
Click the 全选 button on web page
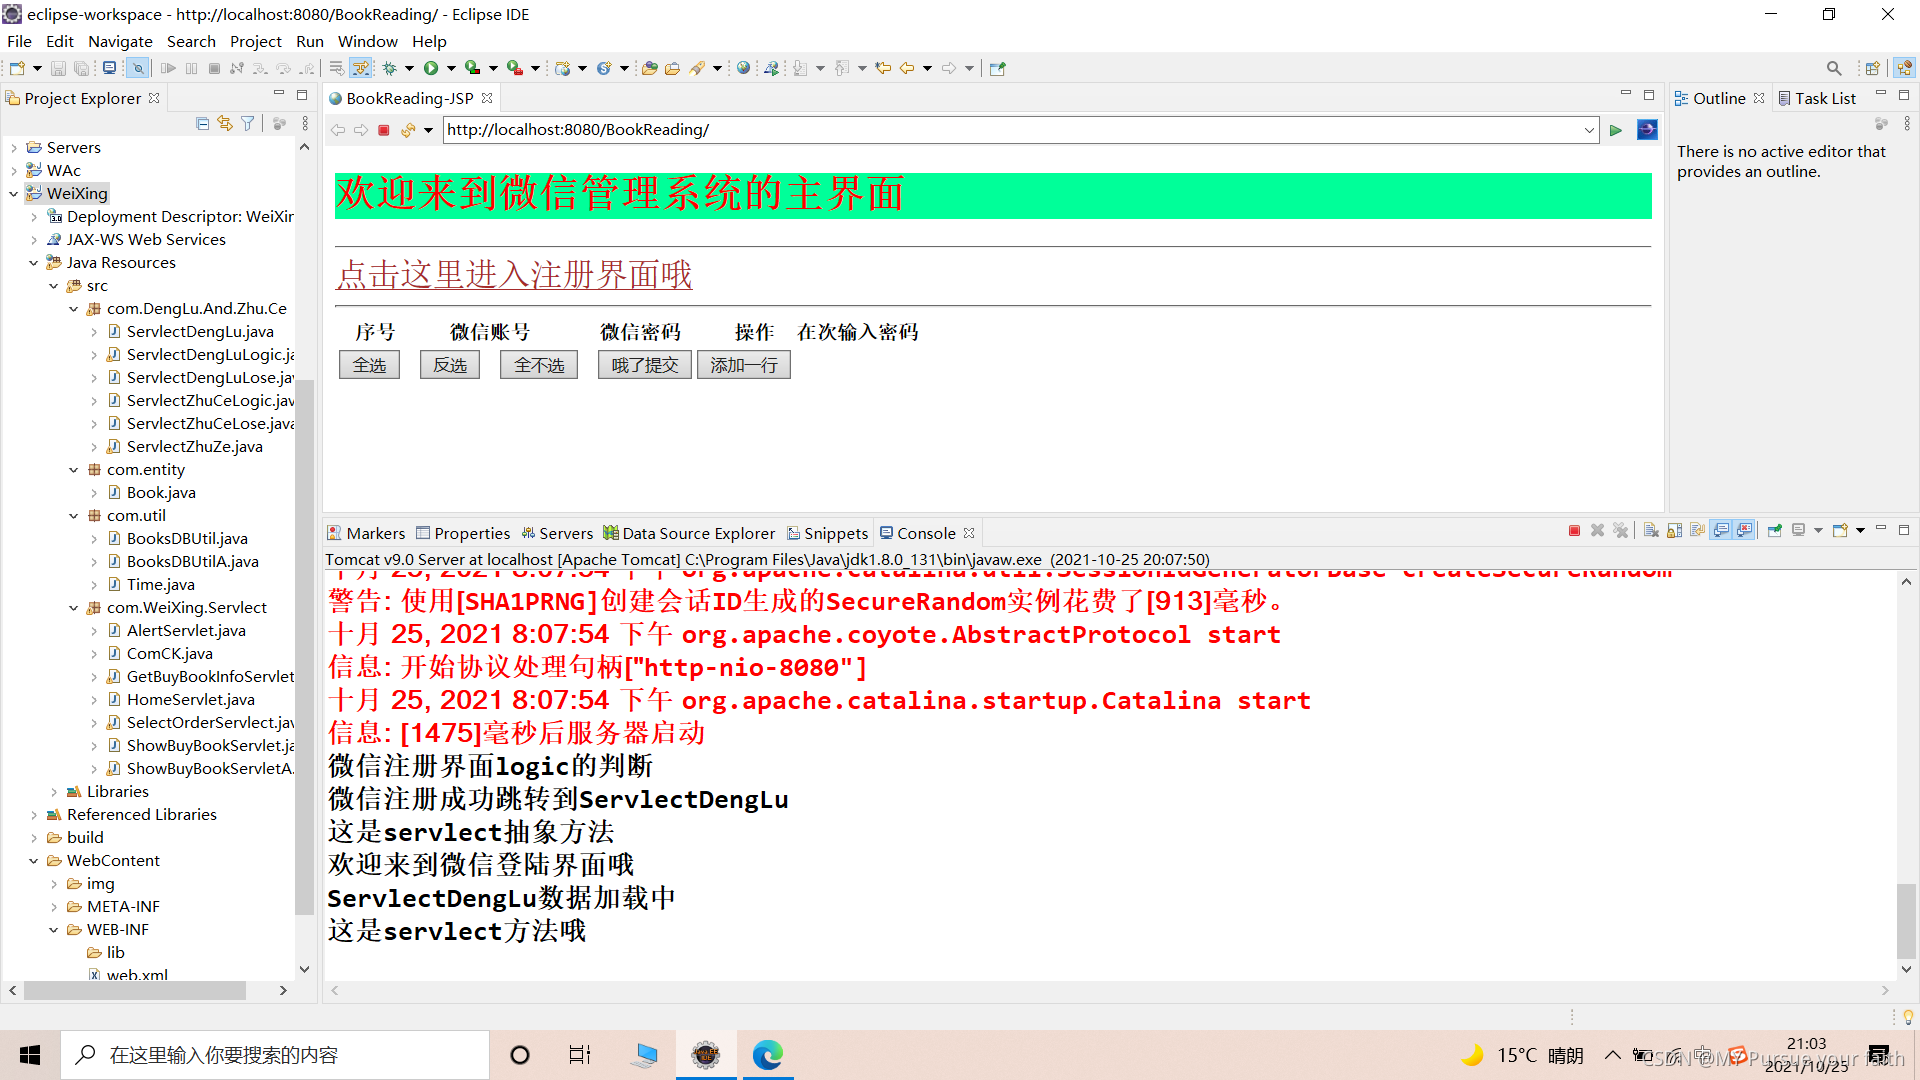coord(369,365)
